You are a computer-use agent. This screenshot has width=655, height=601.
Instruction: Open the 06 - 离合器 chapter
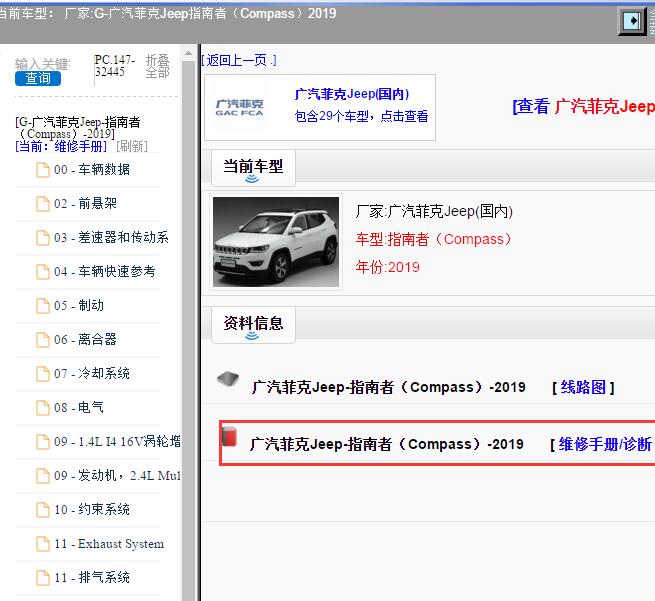click(x=85, y=339)
